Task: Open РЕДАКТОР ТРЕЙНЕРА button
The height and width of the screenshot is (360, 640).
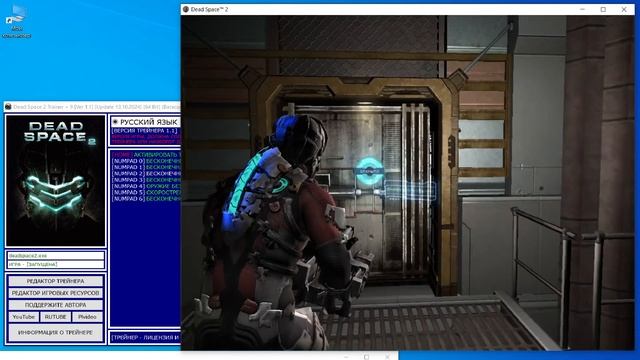Action: [x=56, y=281]
